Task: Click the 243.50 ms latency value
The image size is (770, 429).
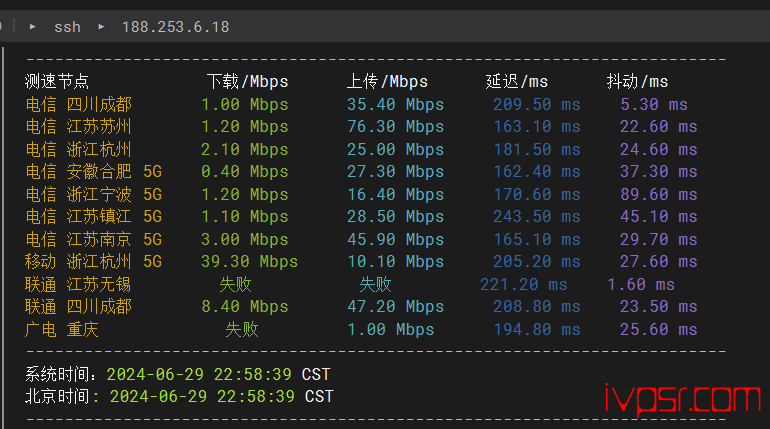Action: click(x=537, y=216)
